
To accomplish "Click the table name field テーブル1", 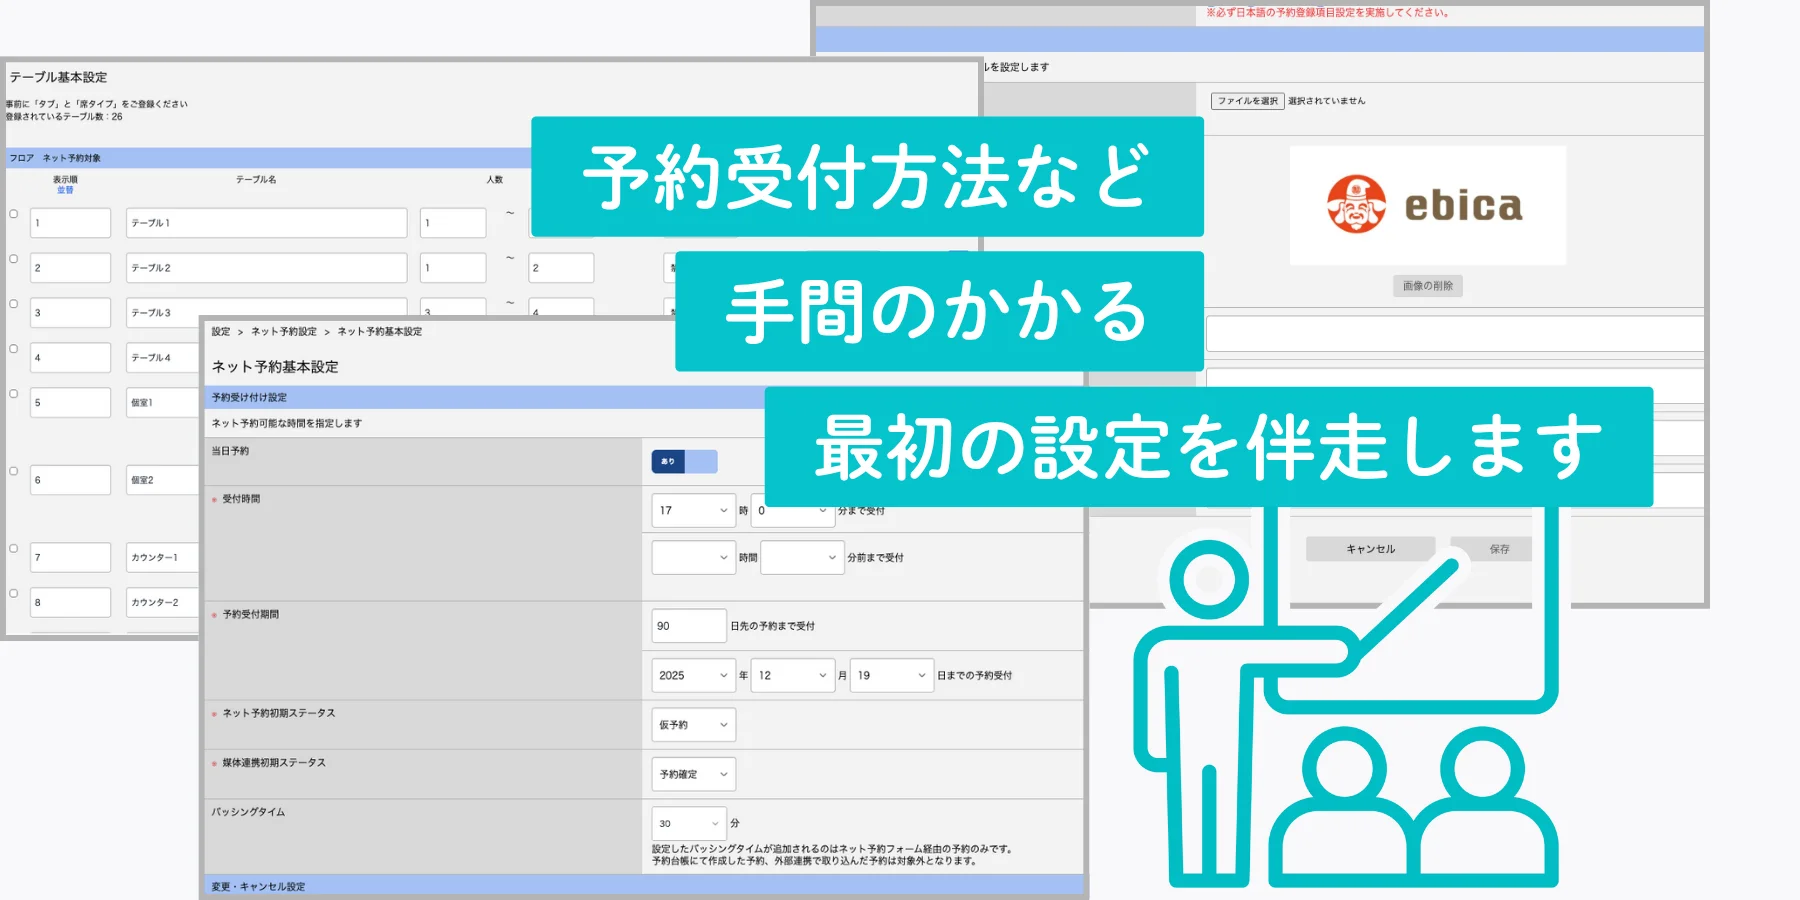I will tap(267, 223).
